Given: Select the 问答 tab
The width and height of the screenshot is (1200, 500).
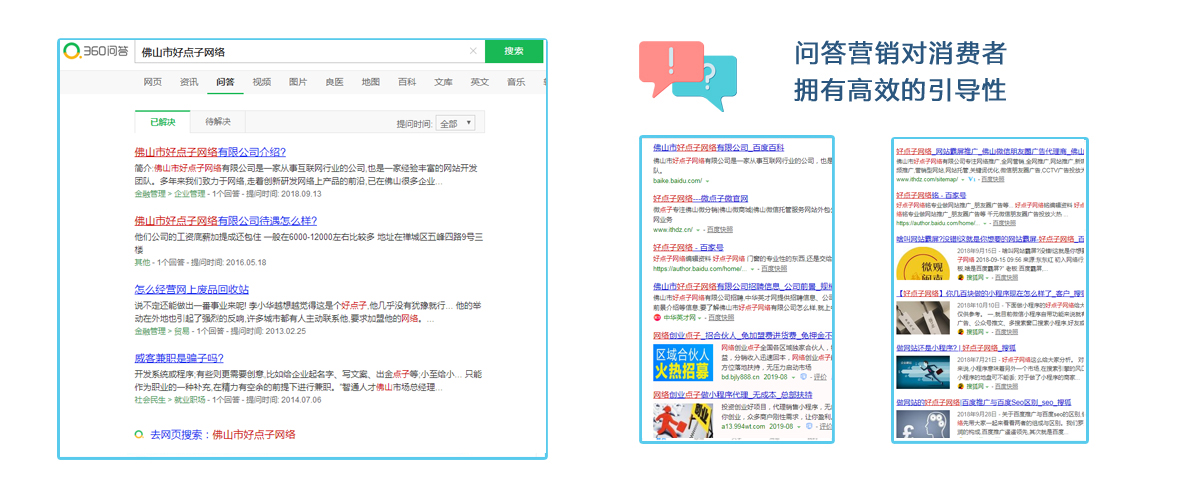Looking at the screenshot, I should pos(225,82).
